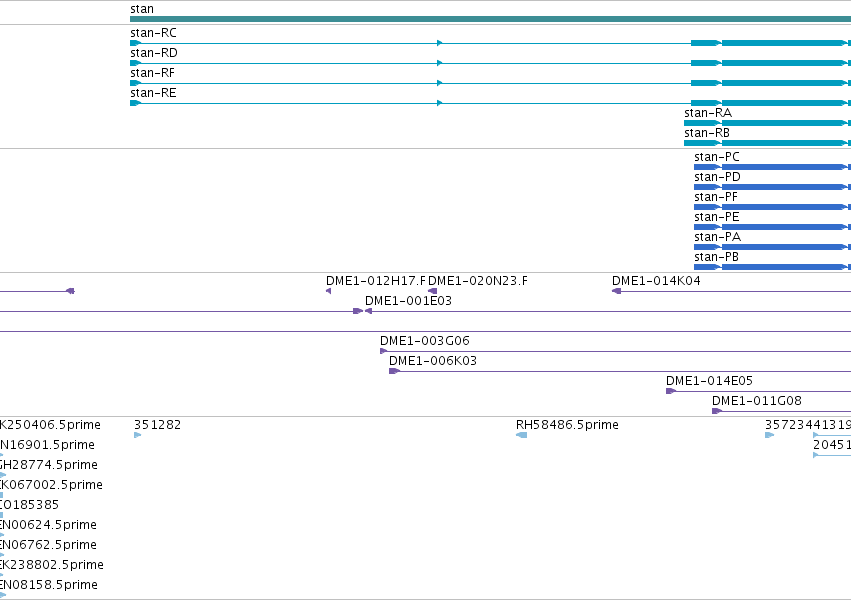
Task: Click the DME1-014E05 start arrowhead
Action: (671, 391)
